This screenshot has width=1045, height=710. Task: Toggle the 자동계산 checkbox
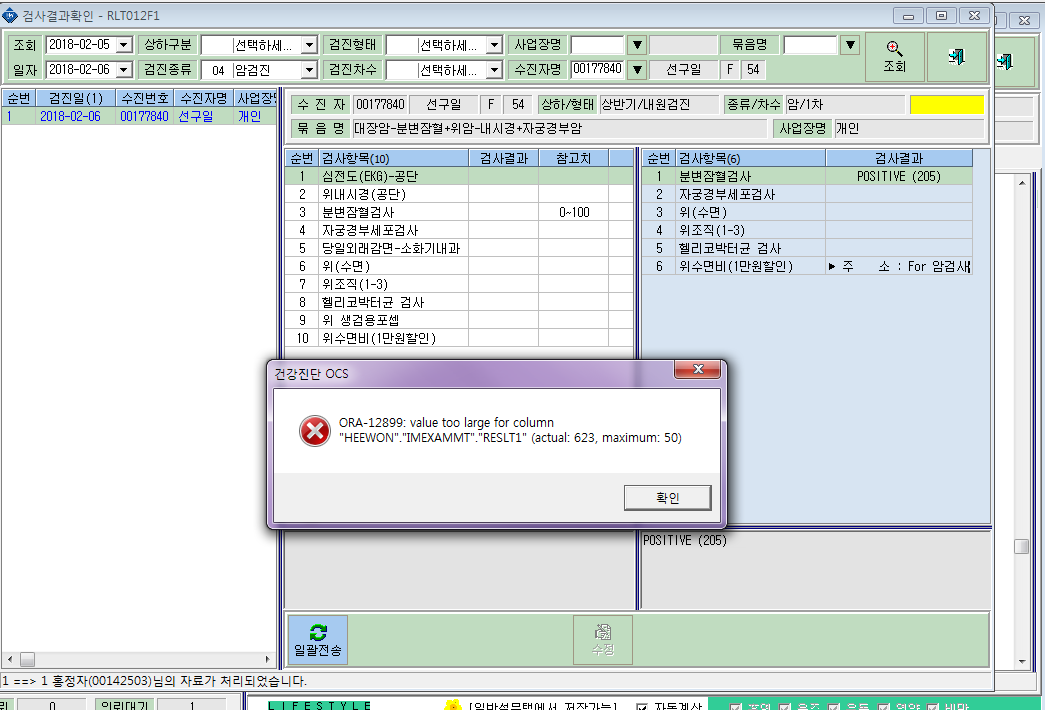641,707
